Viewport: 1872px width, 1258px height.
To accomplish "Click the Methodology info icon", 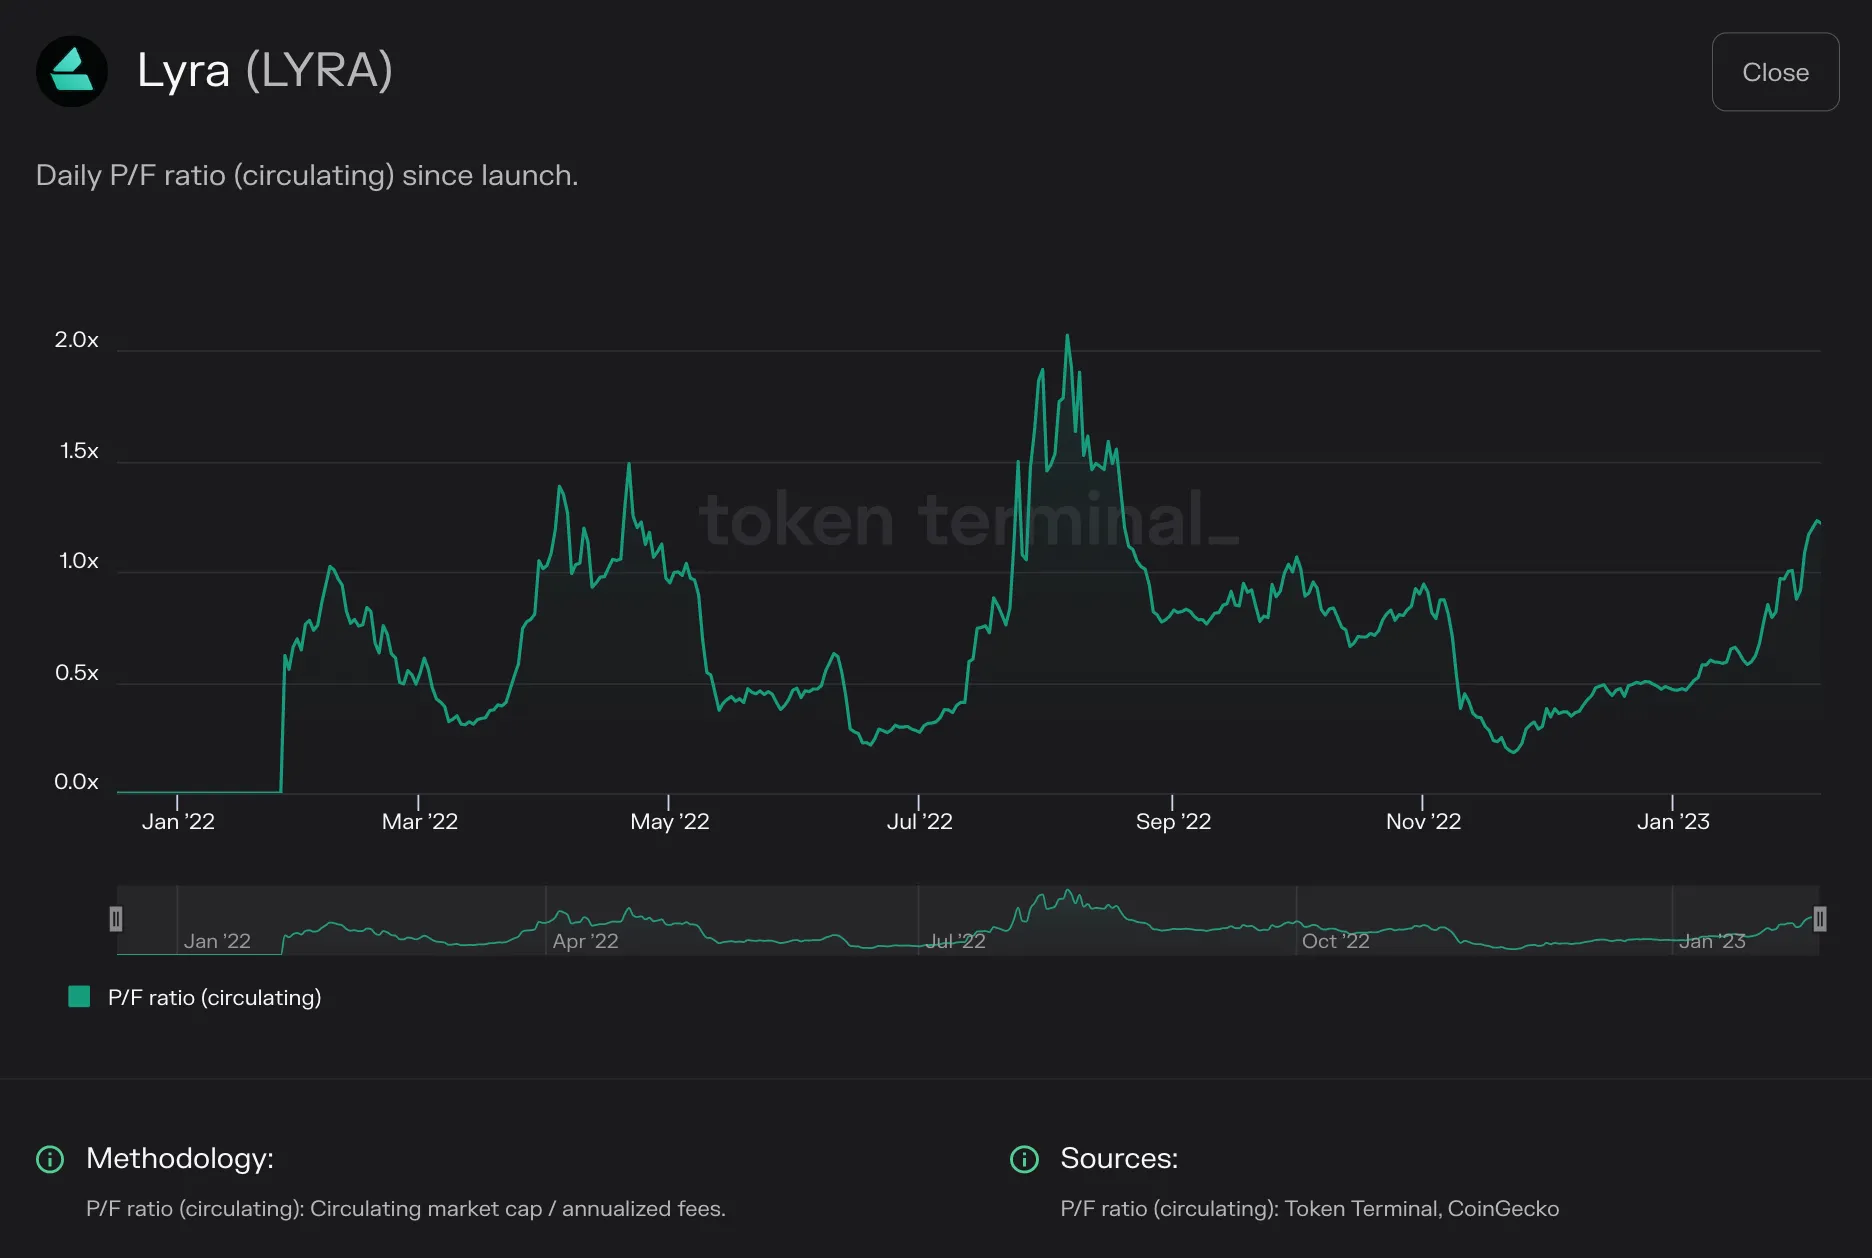I will [x=50, y=1159].
